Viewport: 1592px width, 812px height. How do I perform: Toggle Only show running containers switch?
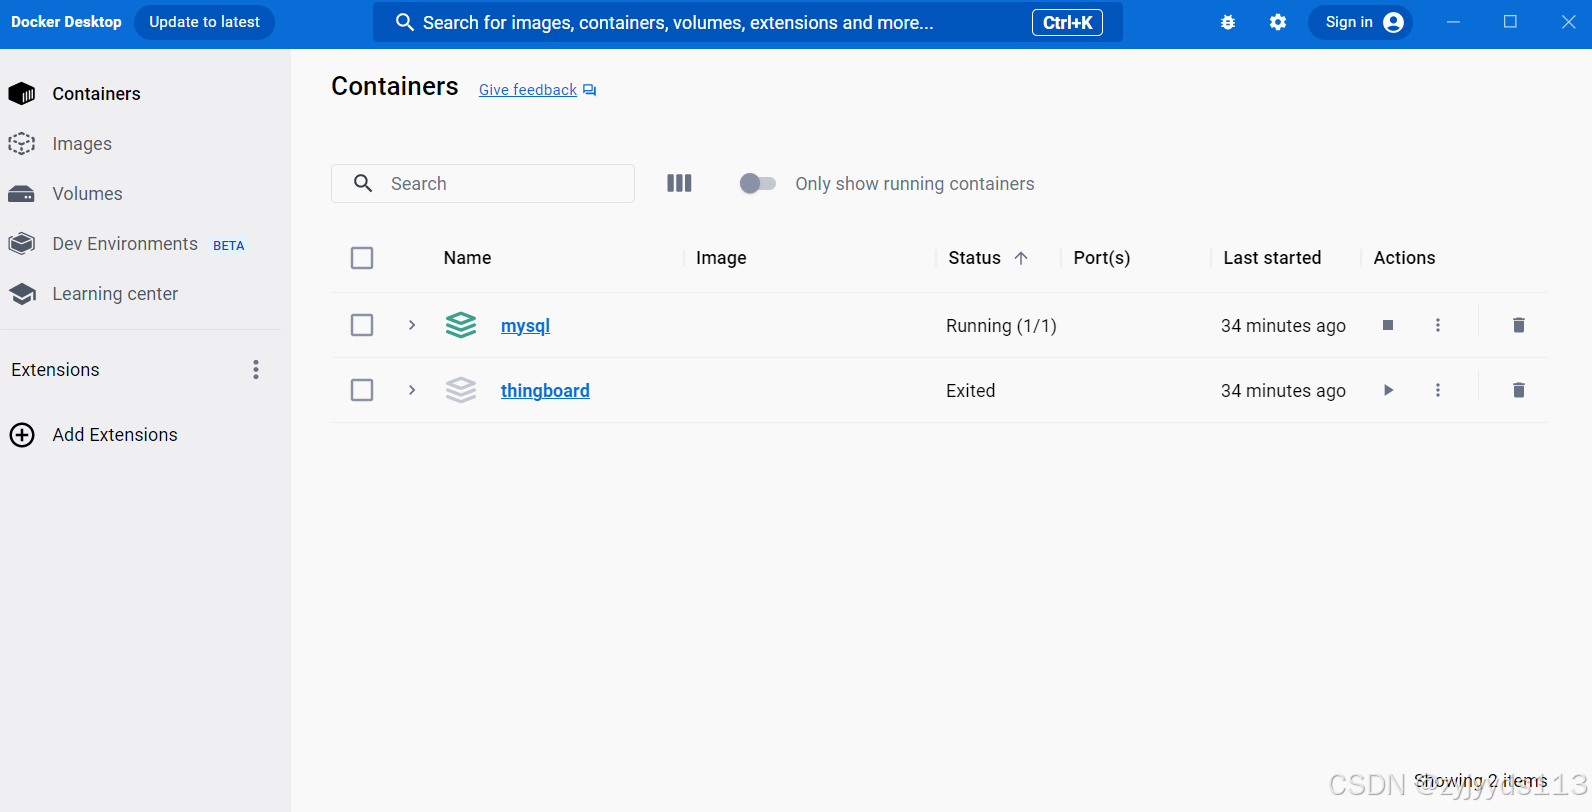pos(757,183)
